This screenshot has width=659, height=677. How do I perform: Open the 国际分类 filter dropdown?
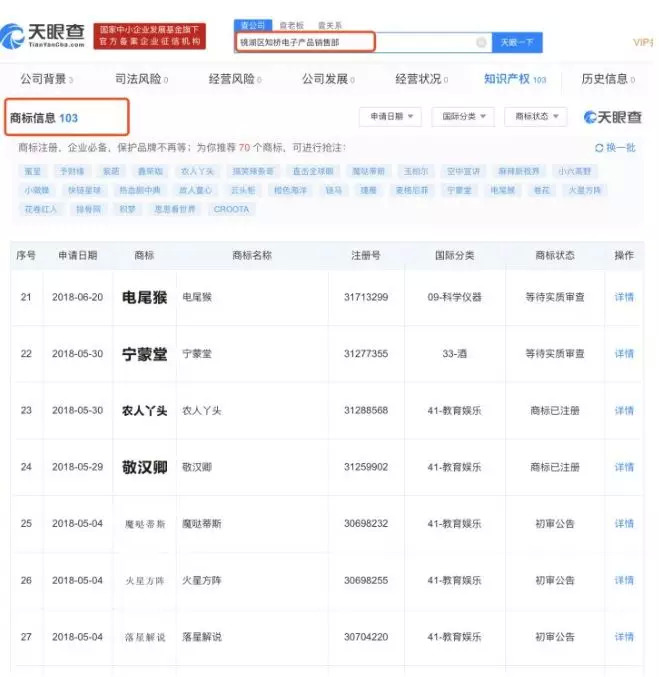point(462,117)
